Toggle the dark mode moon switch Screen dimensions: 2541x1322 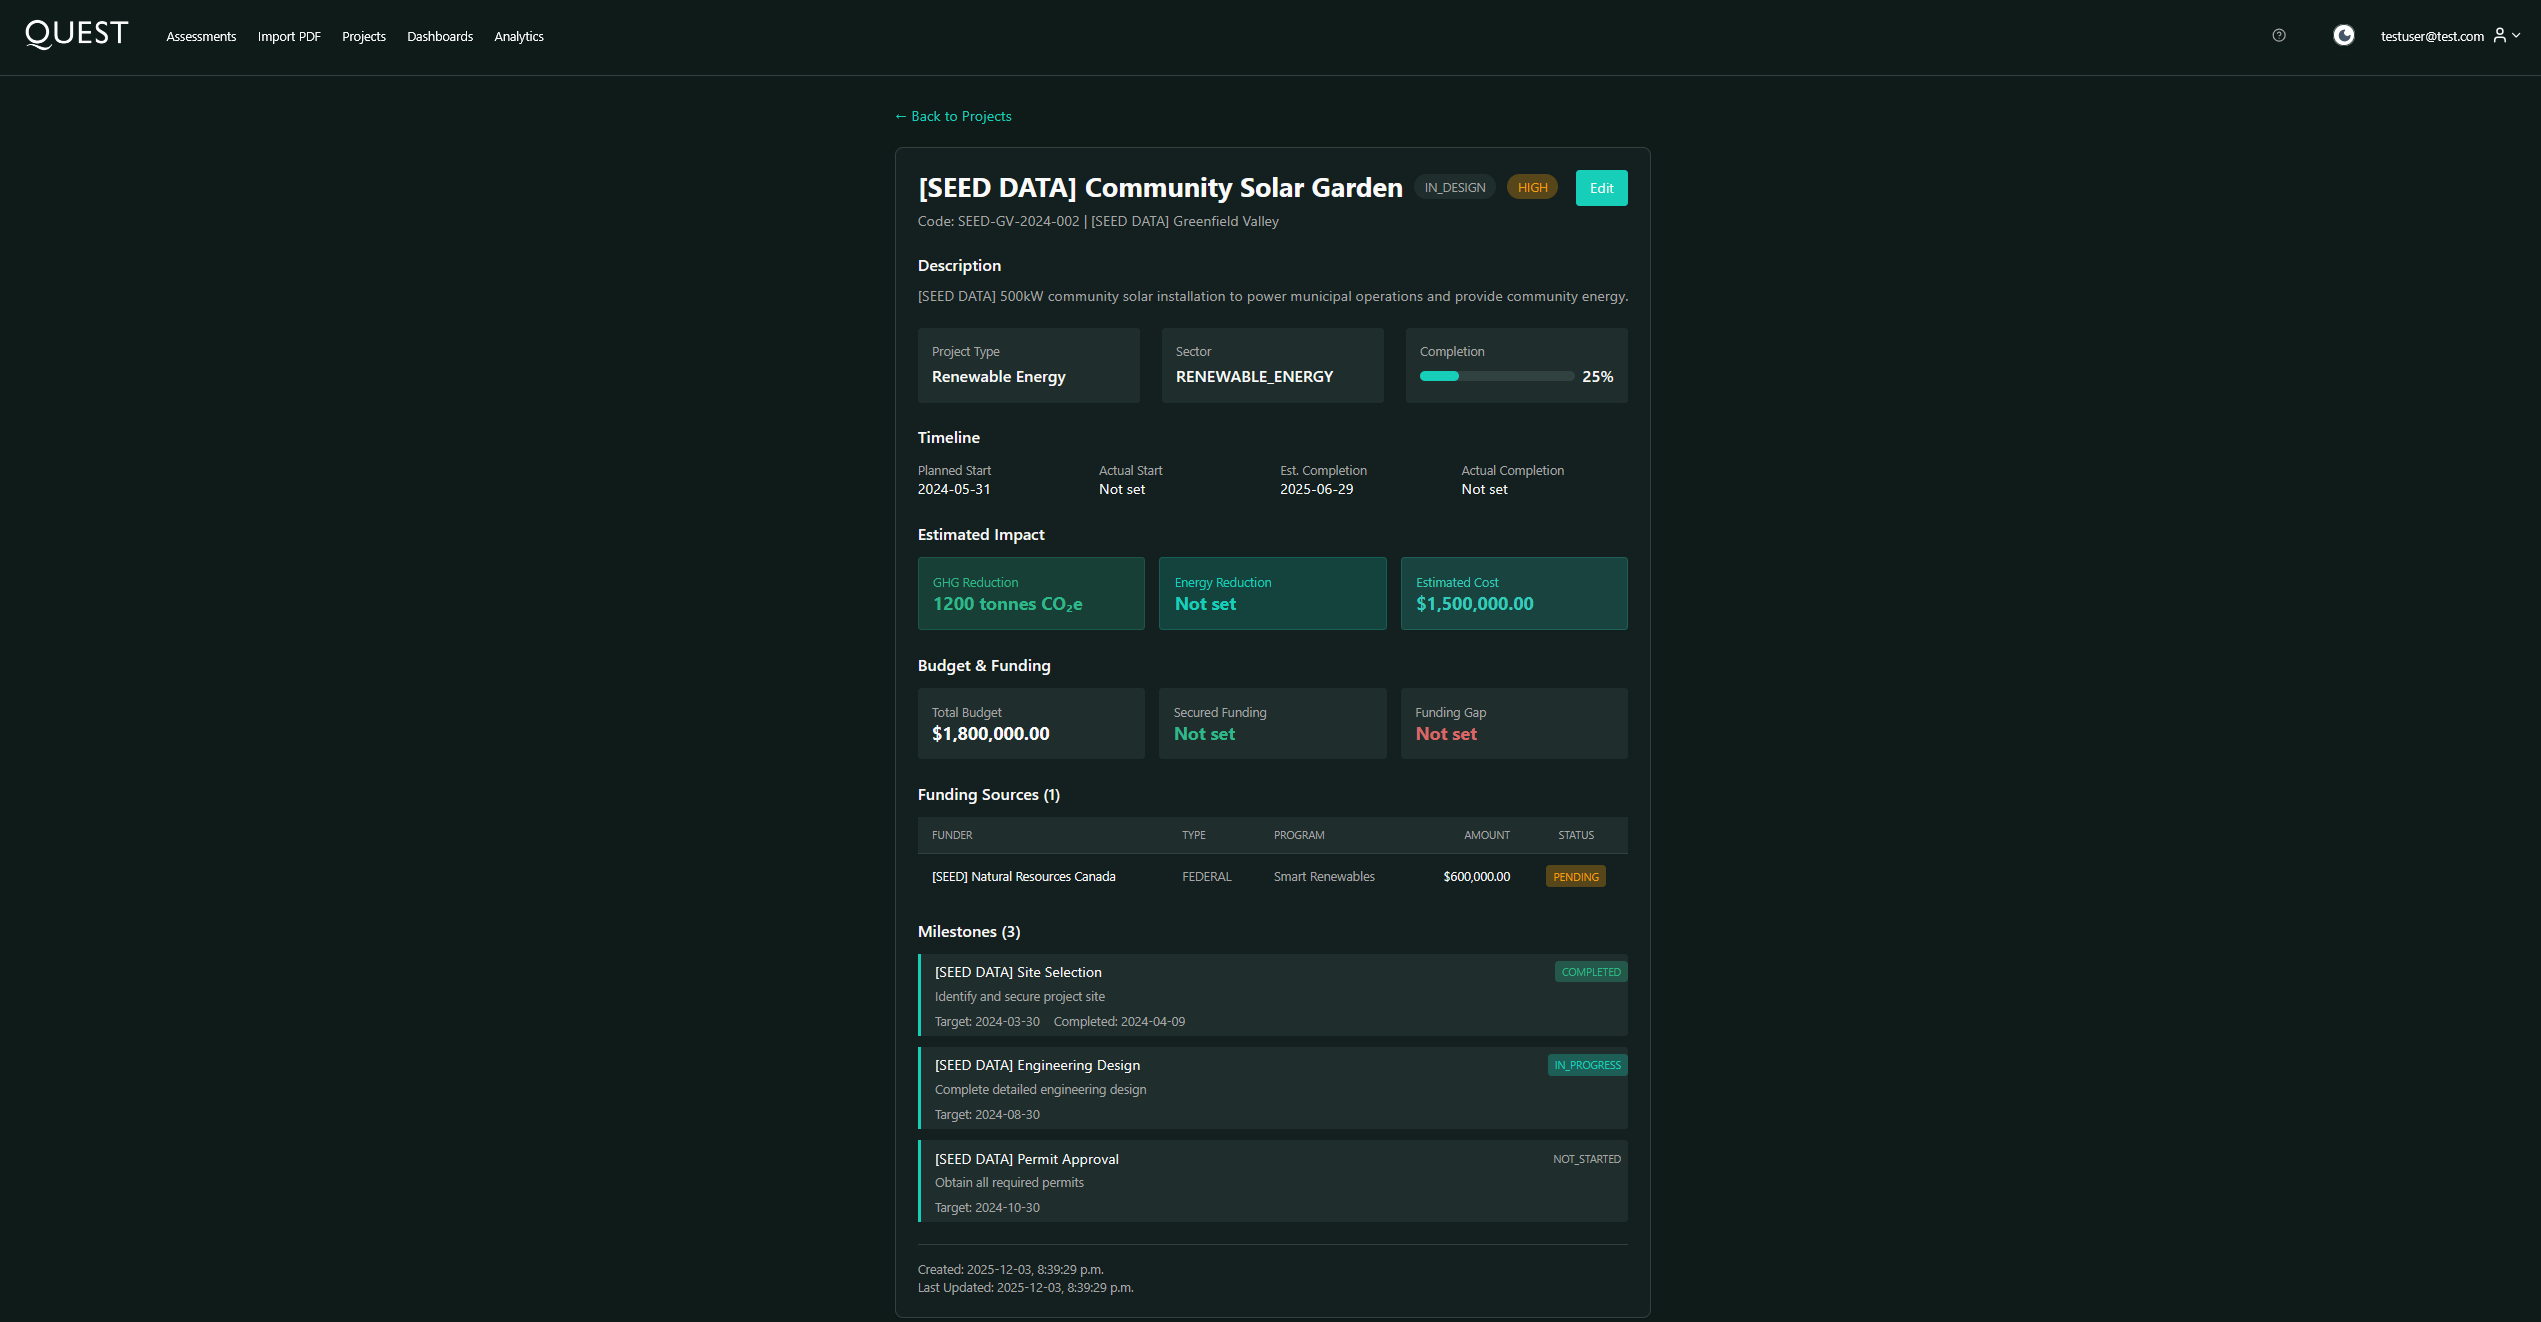(2343, 36)
